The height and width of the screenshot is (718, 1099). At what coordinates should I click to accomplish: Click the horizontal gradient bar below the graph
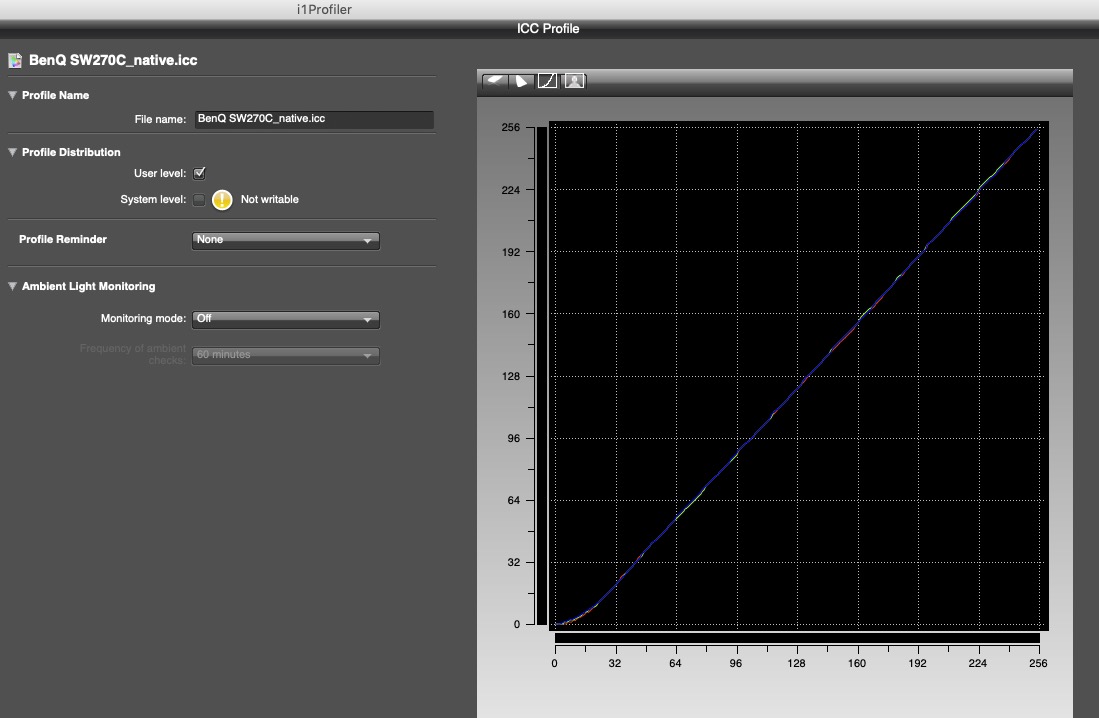796,638
